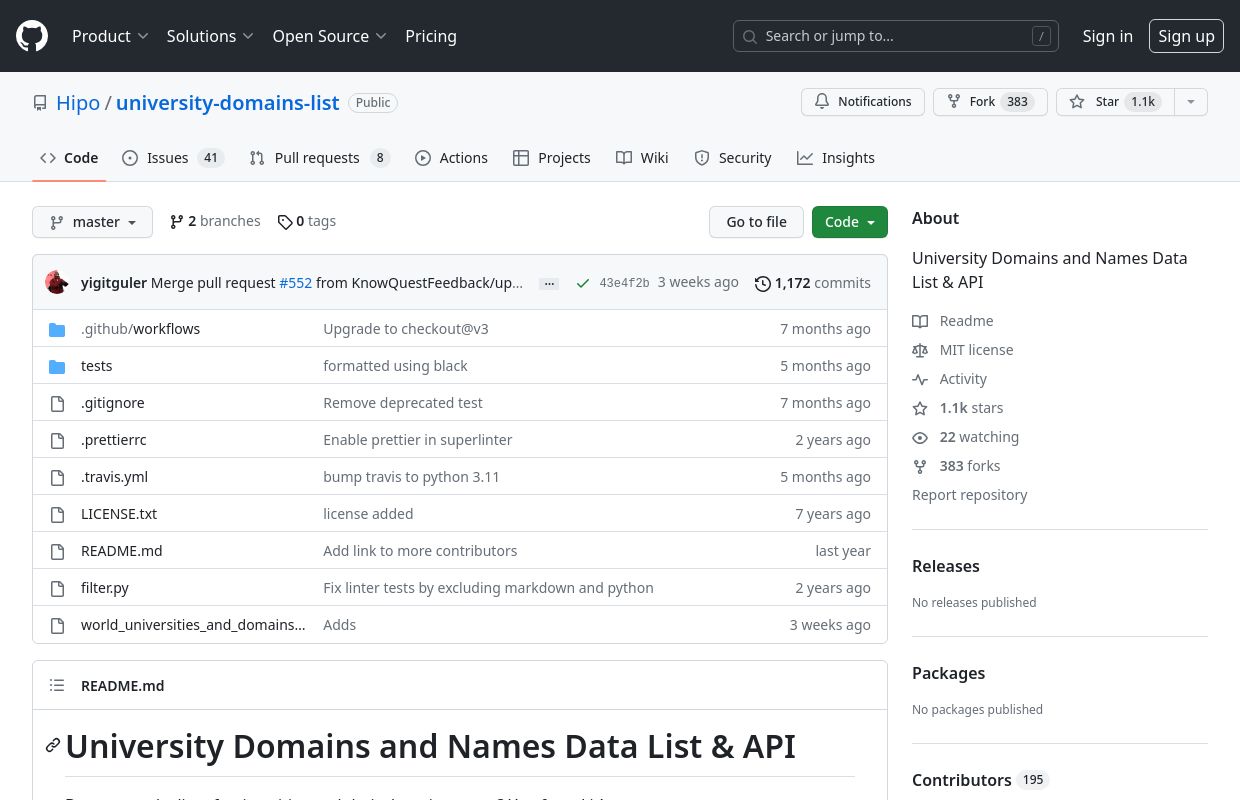
Task: Click the Activity pulse icon
Action: point(920,379)
